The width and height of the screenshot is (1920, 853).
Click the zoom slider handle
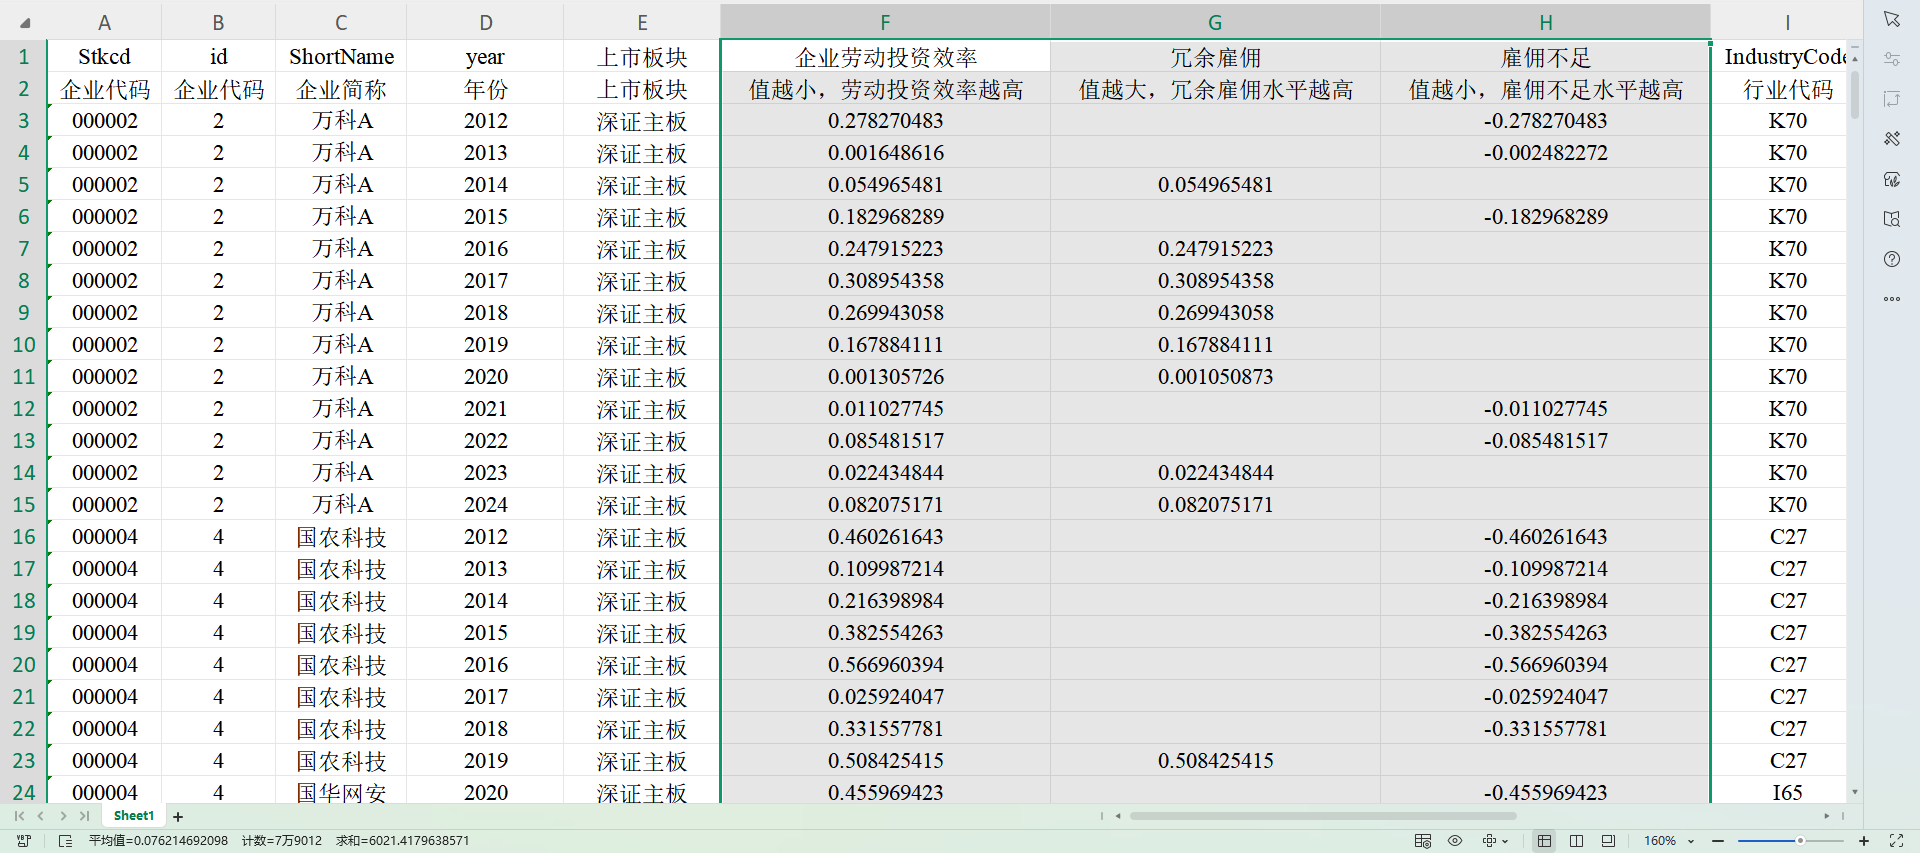(x=1800, y=841)
